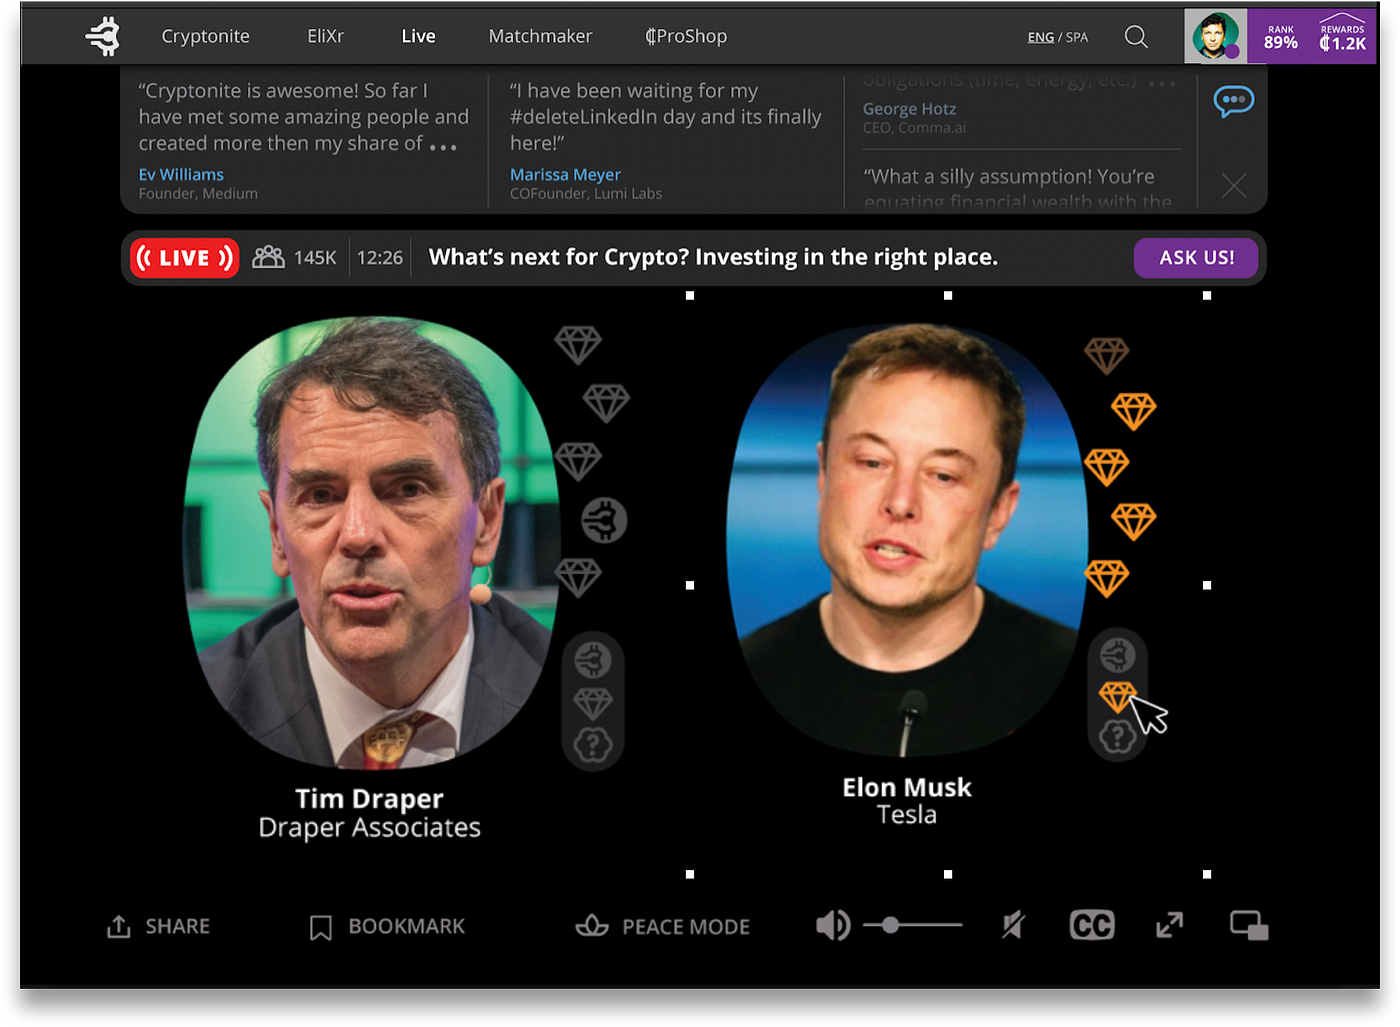The height and width of the screenshot is (1027, 1400).
Task: Share this live stream
Action: click(x=158, y=927)
